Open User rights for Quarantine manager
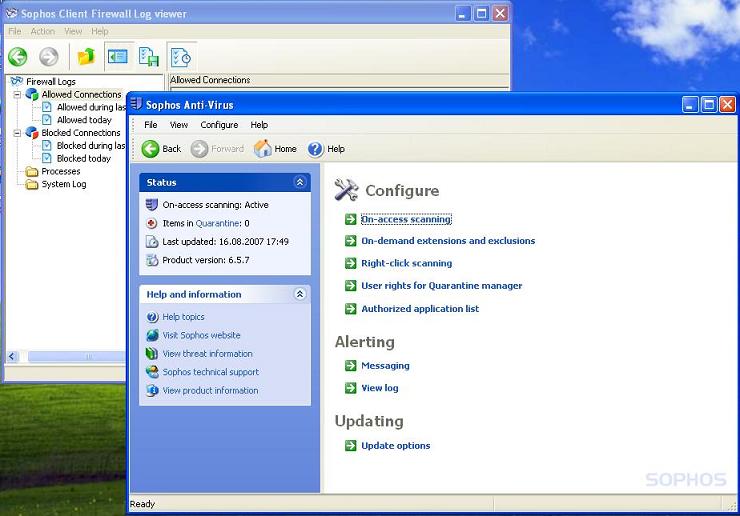The image size is (740, 516). 441,286
